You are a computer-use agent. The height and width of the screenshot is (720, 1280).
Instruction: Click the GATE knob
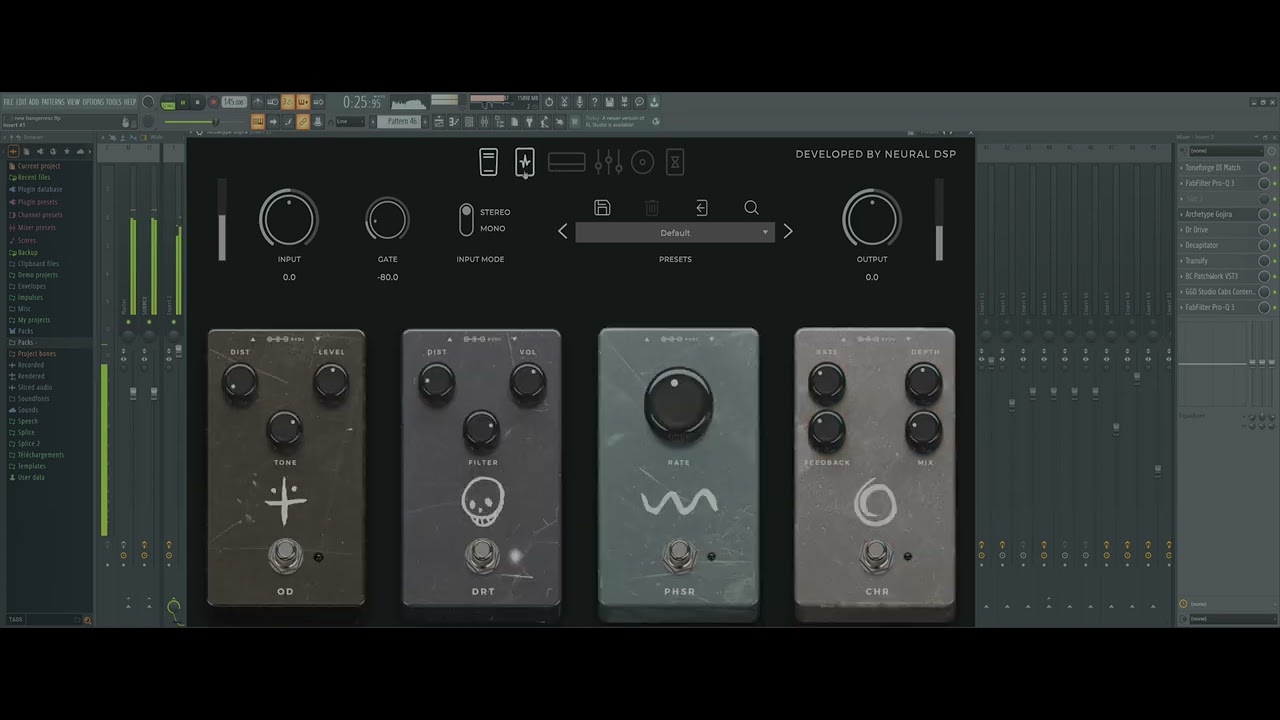click(387, 219)
